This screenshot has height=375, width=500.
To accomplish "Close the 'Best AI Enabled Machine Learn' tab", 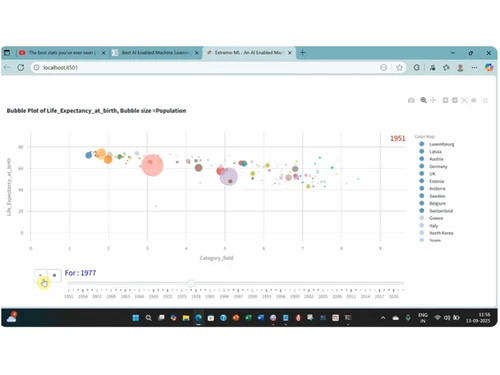I will 197,53.
